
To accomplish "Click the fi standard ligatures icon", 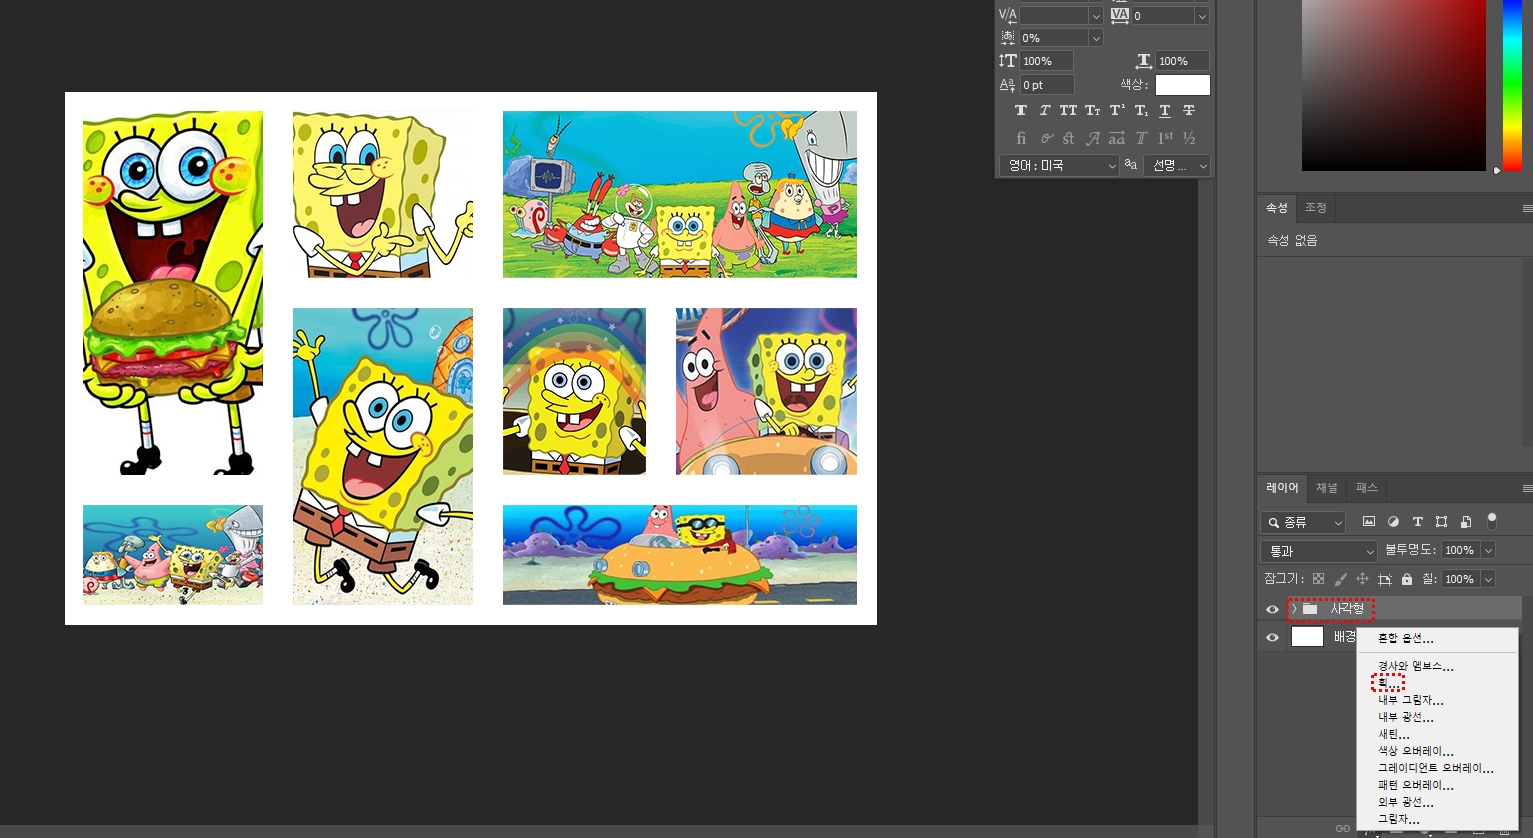I will [1021, 138].
